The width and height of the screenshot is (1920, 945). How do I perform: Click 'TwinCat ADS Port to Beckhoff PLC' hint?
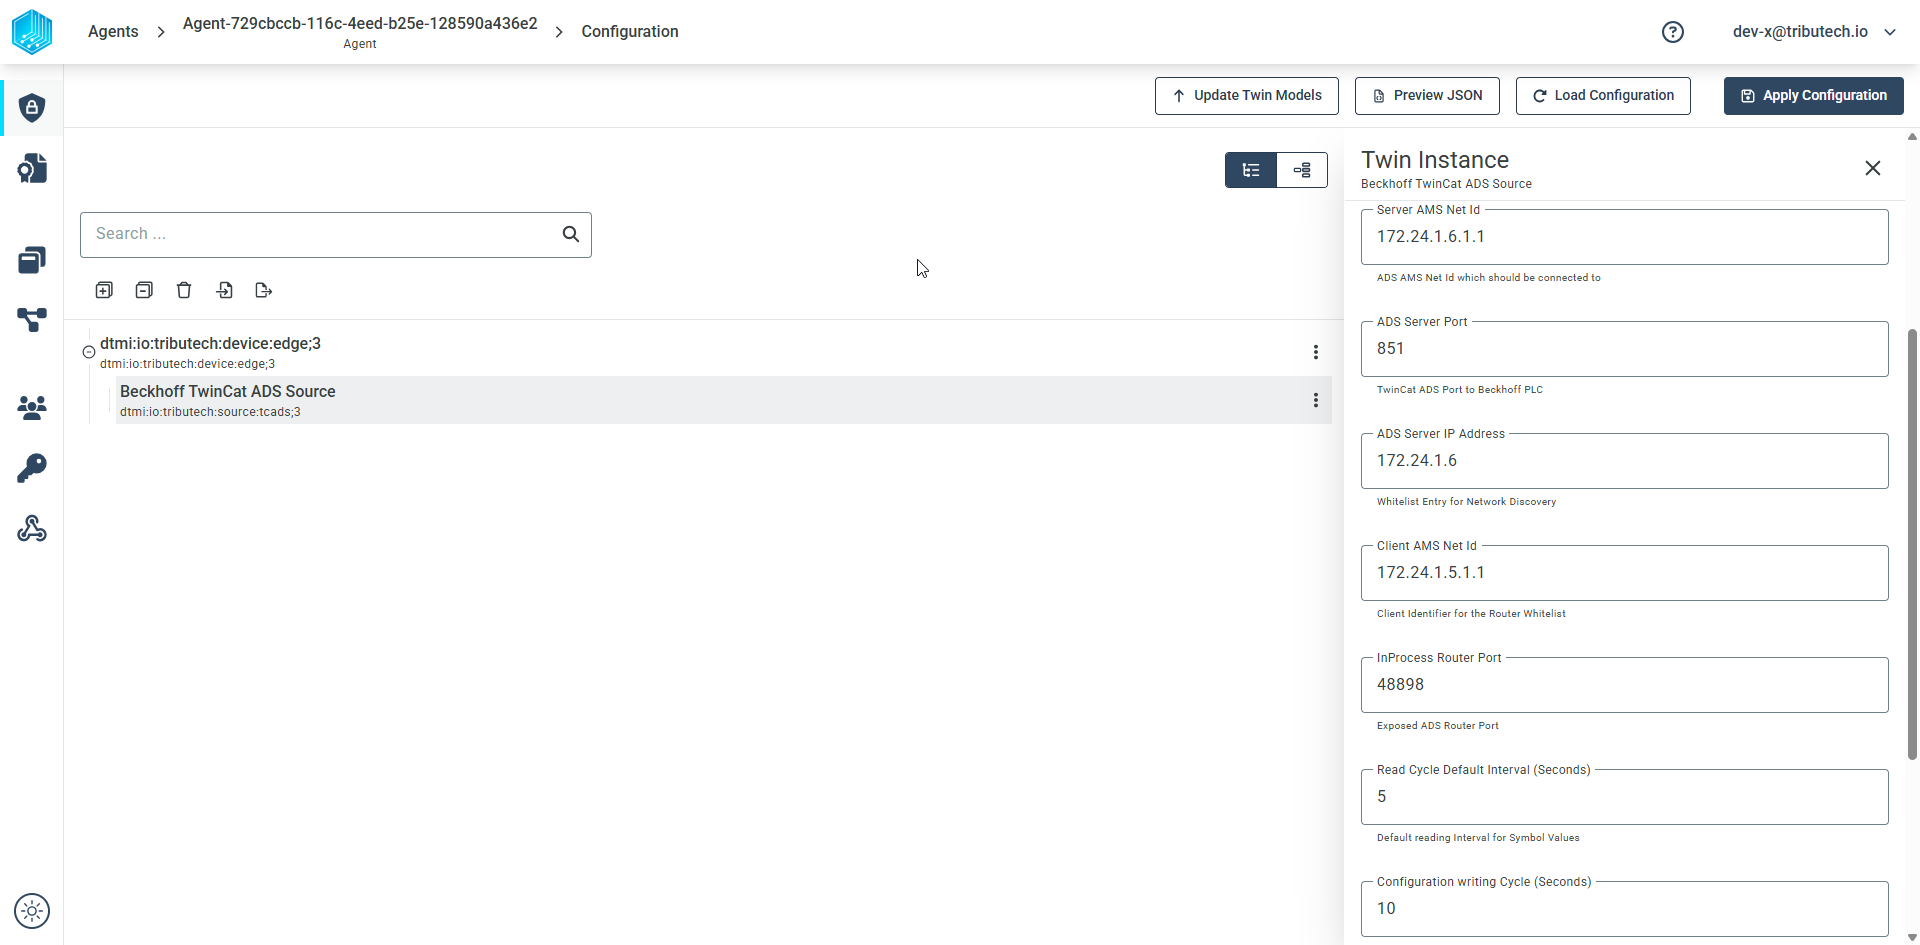pyautogui.click(x=1460, y=390)
